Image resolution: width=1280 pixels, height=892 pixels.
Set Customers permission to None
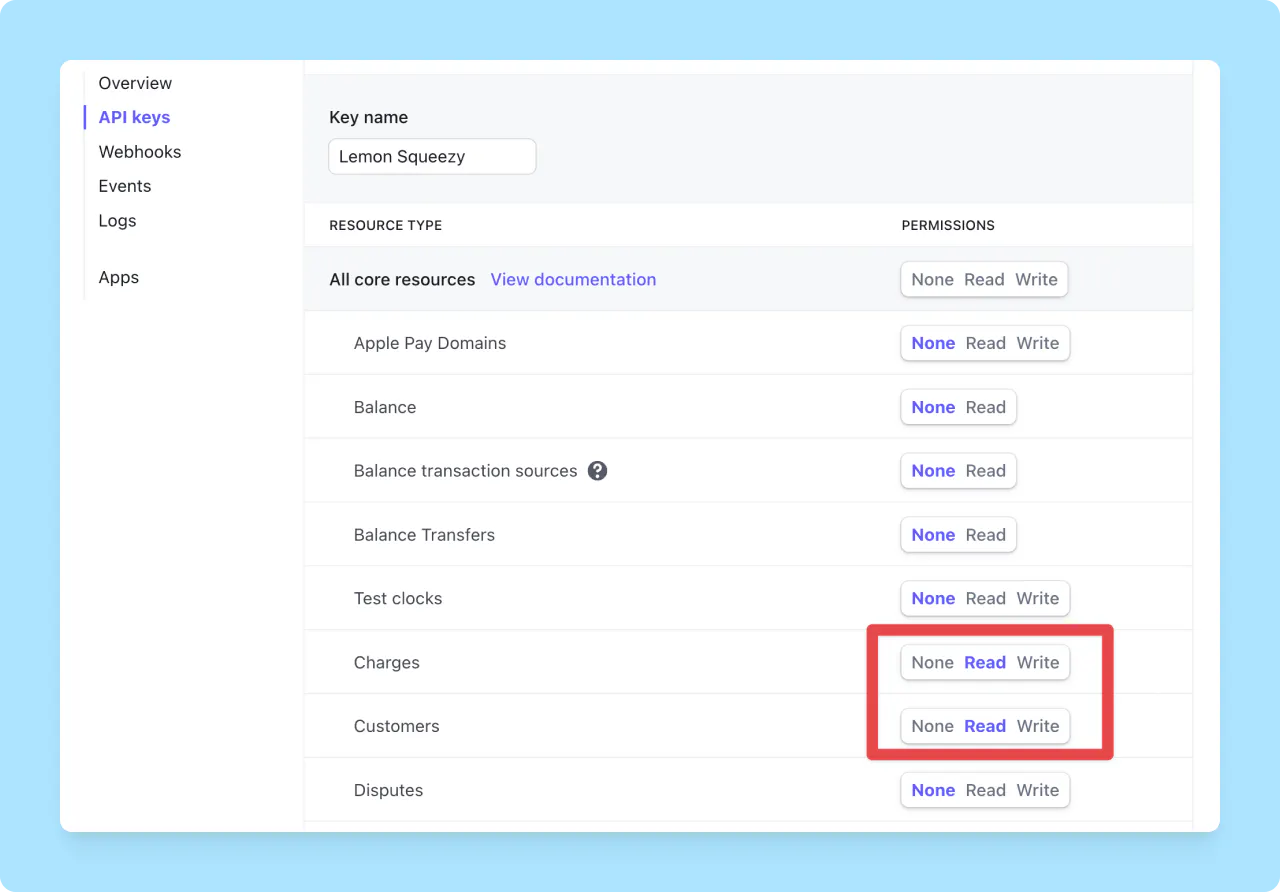tap(932, 726)
